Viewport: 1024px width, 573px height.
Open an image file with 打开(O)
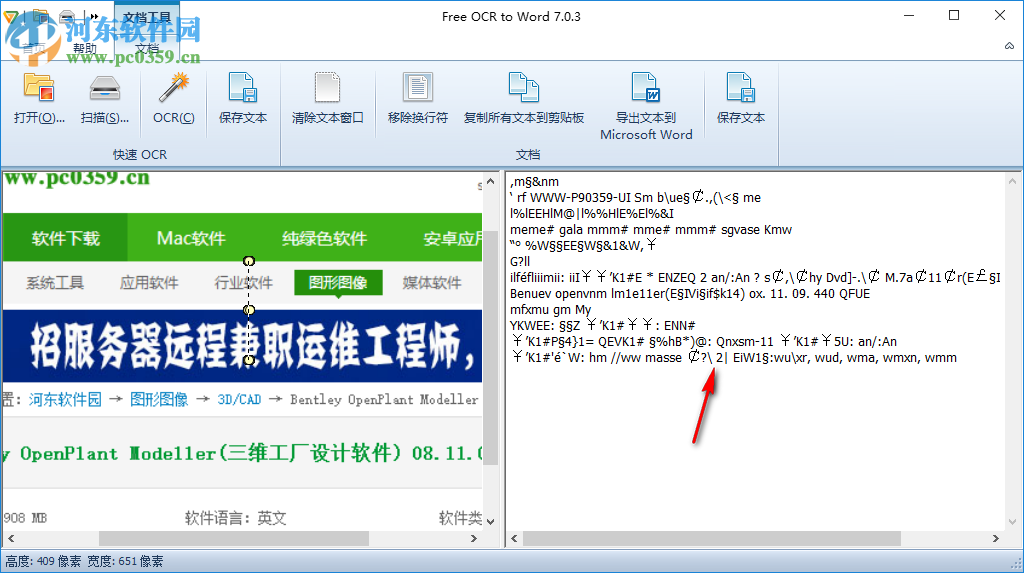[x=39, y=99]
